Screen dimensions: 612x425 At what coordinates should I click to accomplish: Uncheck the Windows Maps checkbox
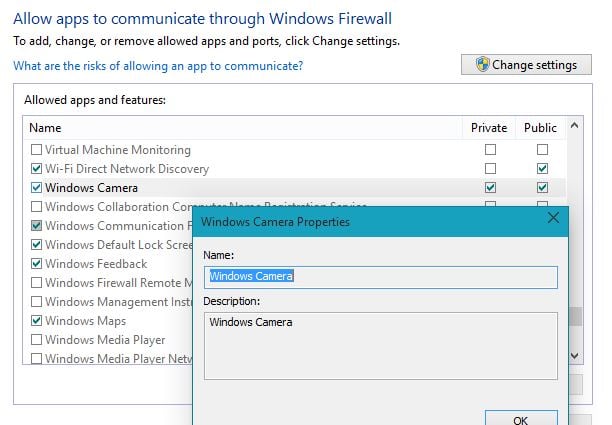pyautogui.click(x=37, y=321)
